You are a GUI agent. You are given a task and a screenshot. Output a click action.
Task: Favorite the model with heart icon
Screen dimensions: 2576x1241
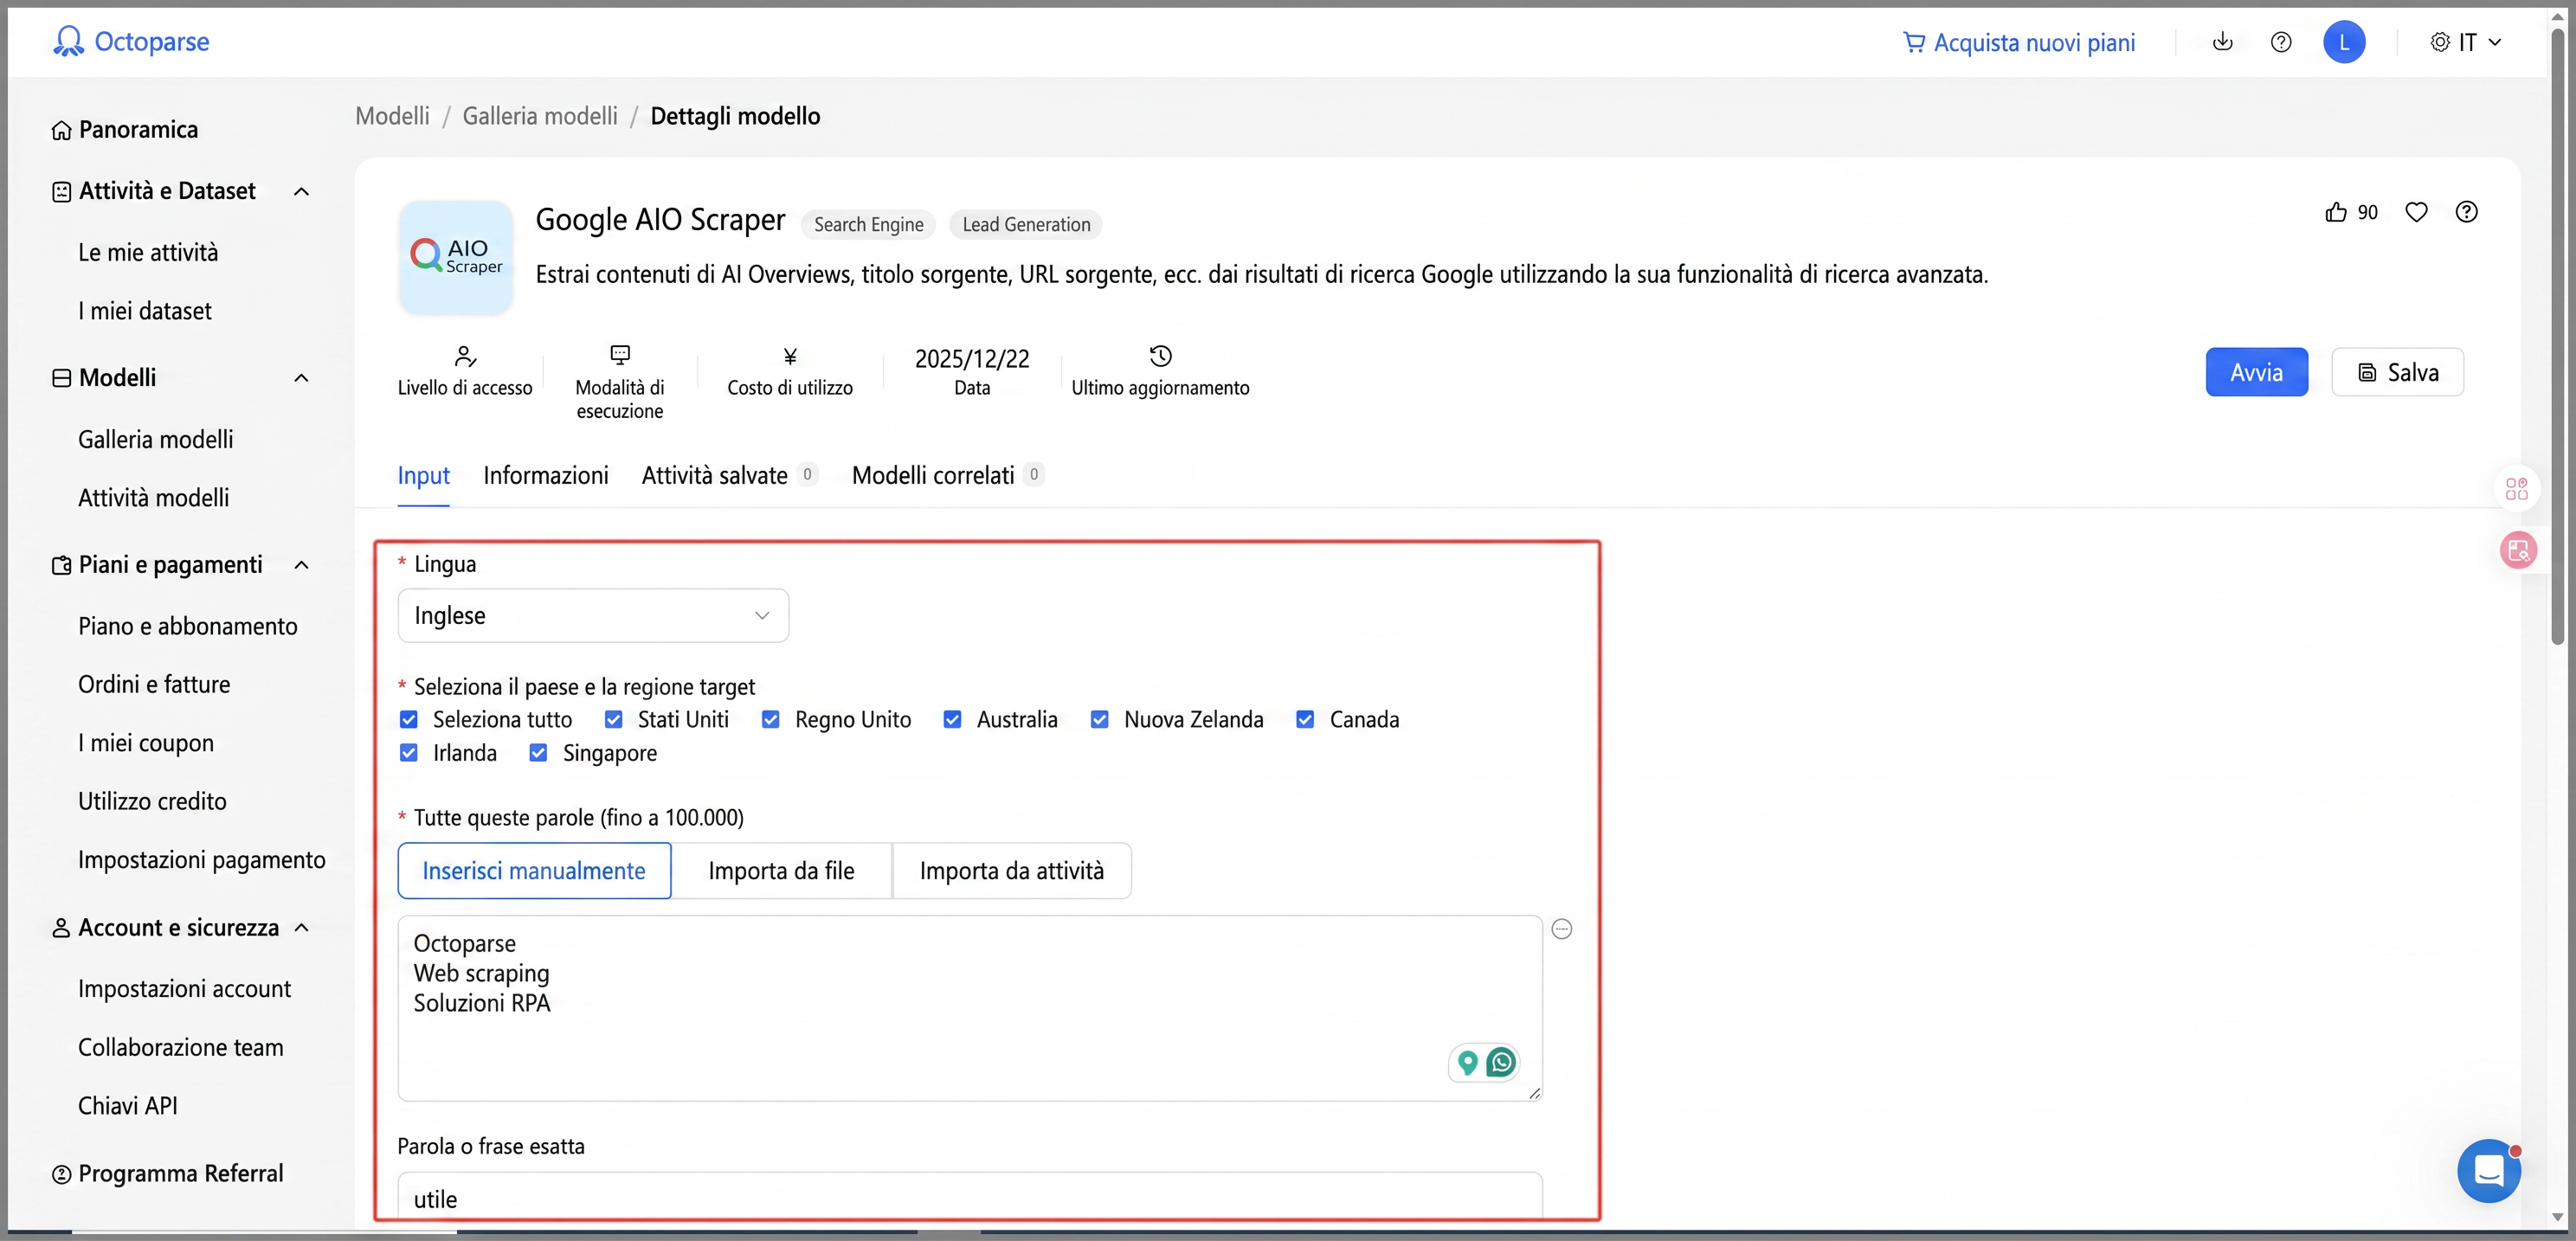pos(2416,212)
